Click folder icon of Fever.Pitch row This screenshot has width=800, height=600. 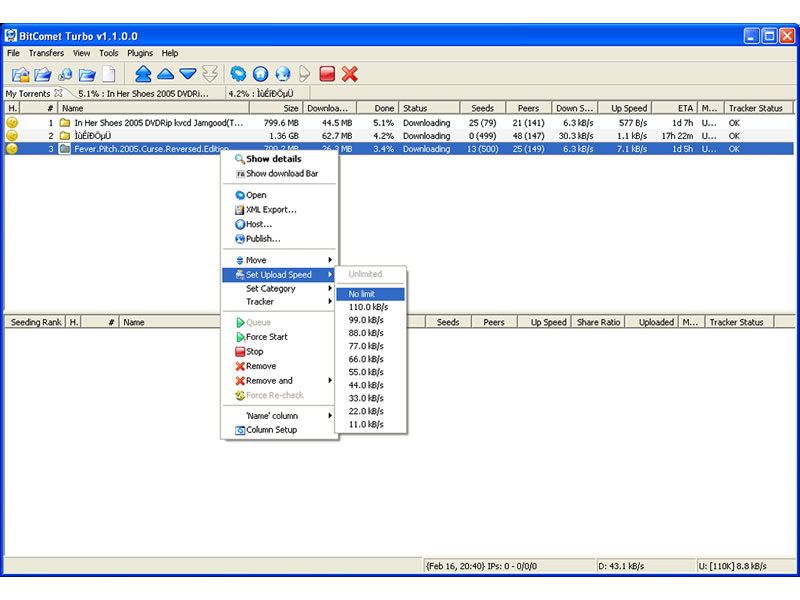65,149
